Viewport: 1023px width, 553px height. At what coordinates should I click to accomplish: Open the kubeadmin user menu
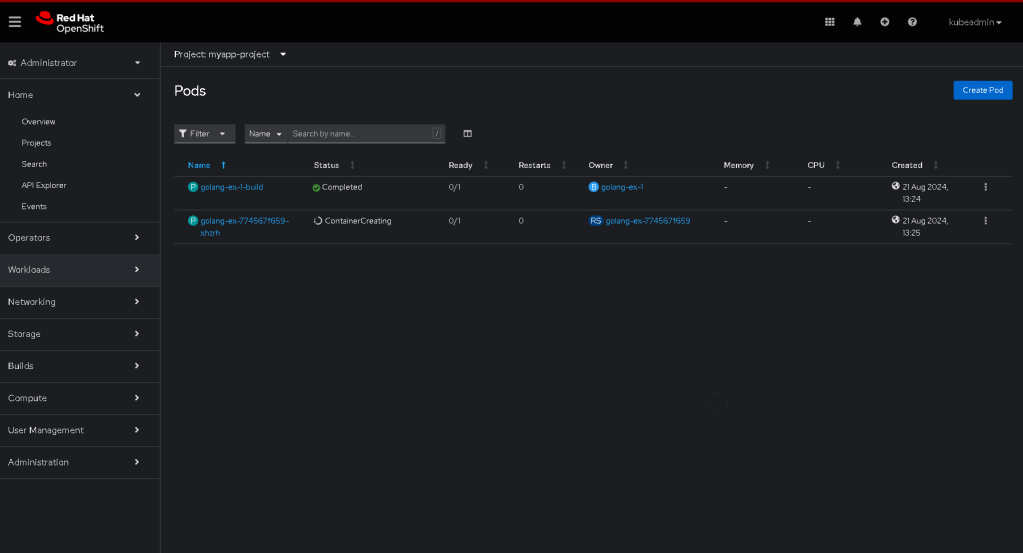pos(975,22)
